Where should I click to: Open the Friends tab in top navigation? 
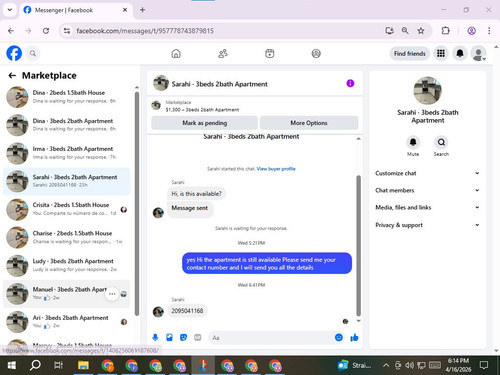223,53
